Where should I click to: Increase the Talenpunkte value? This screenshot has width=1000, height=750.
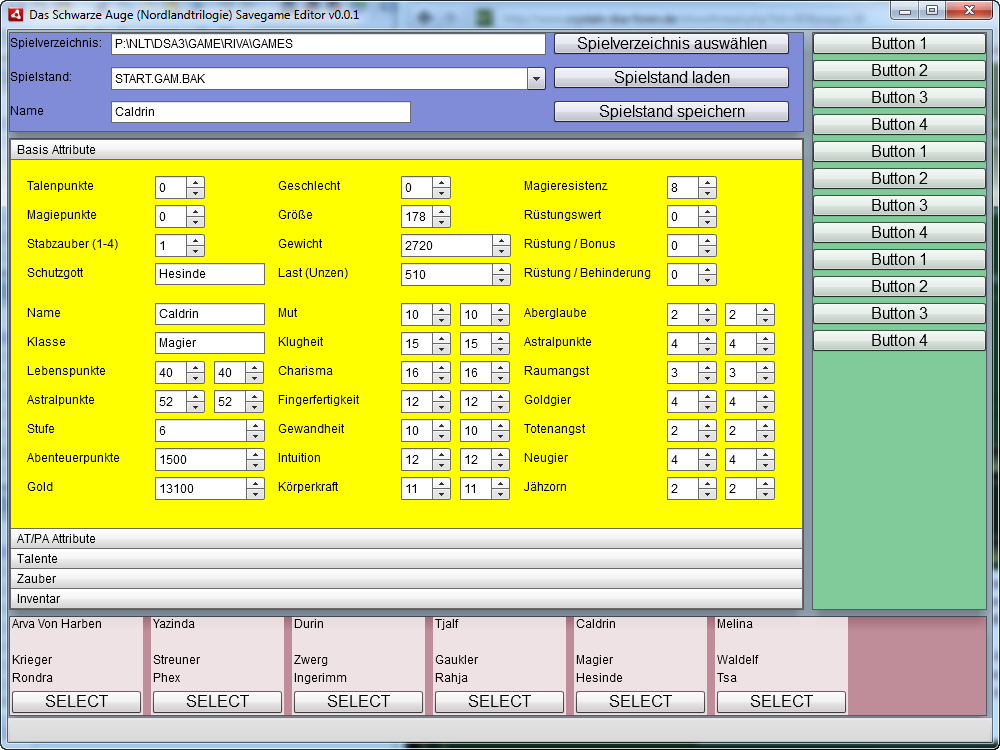(x=196, y=182)
